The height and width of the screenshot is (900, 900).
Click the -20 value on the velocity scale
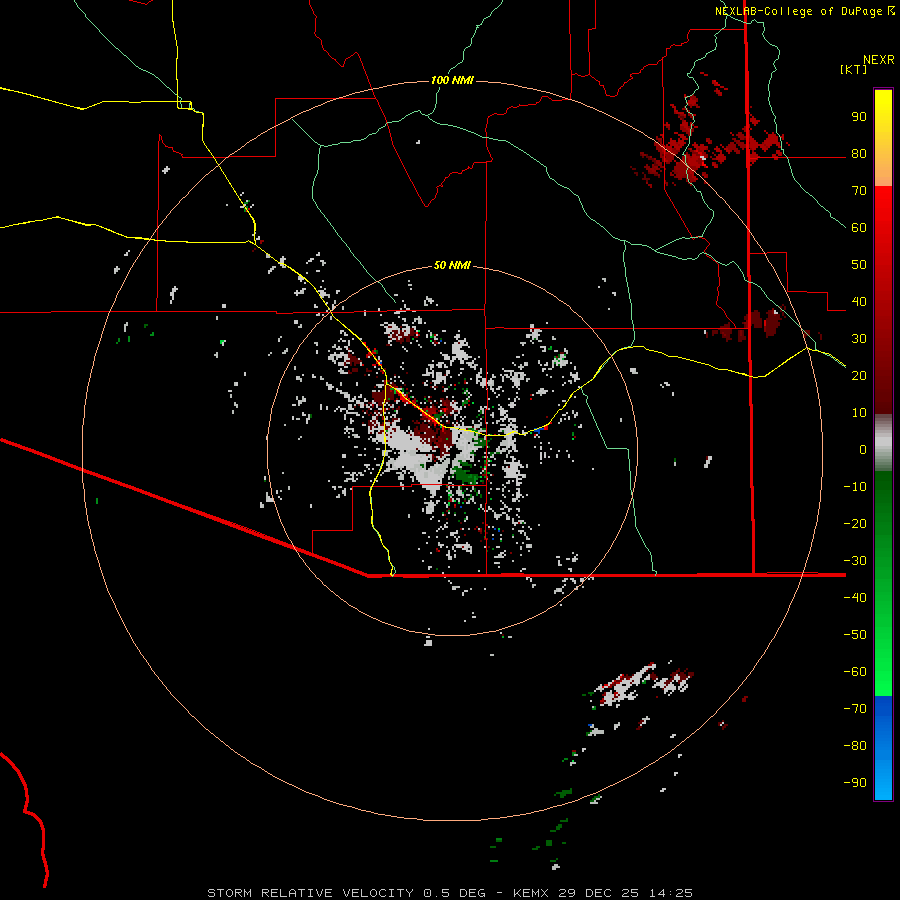tap(855, 523)
